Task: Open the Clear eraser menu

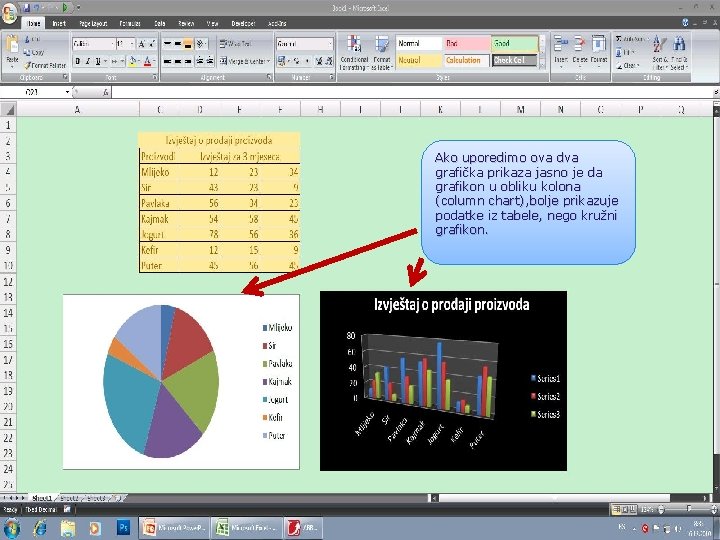Action: pos(627,66)
